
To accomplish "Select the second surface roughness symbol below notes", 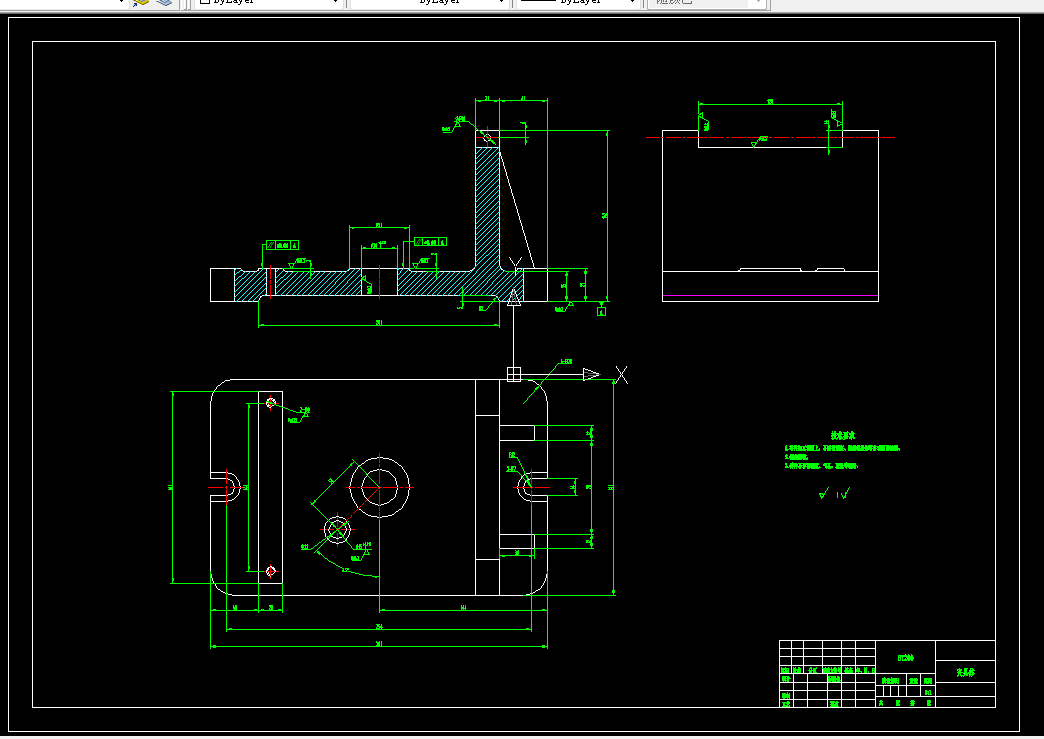I will pos(844,493).
